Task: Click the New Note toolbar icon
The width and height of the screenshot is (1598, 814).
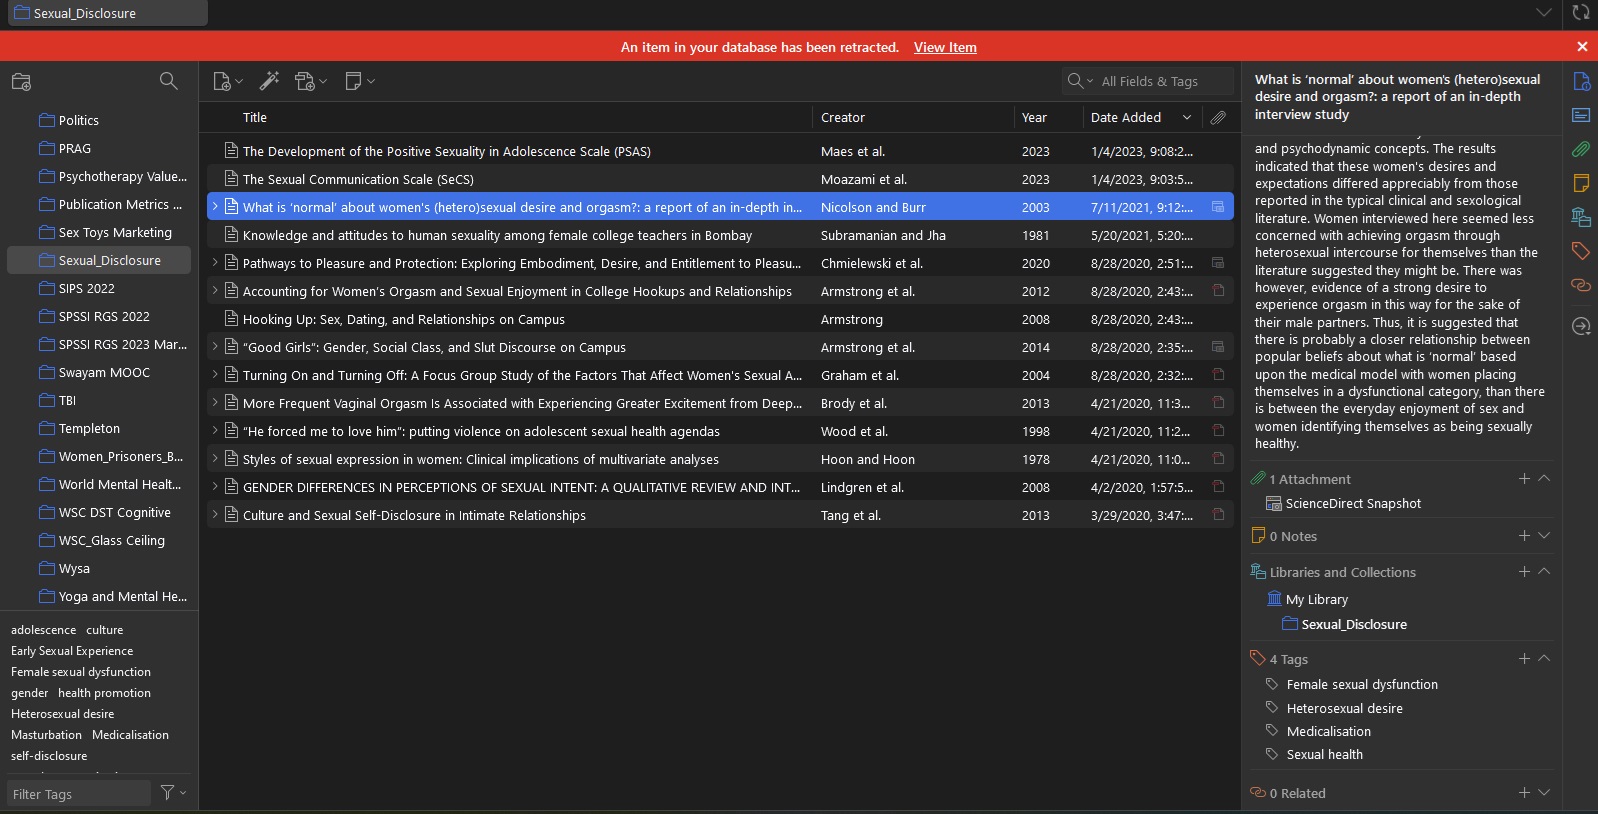Action: (x=353, y=81)
